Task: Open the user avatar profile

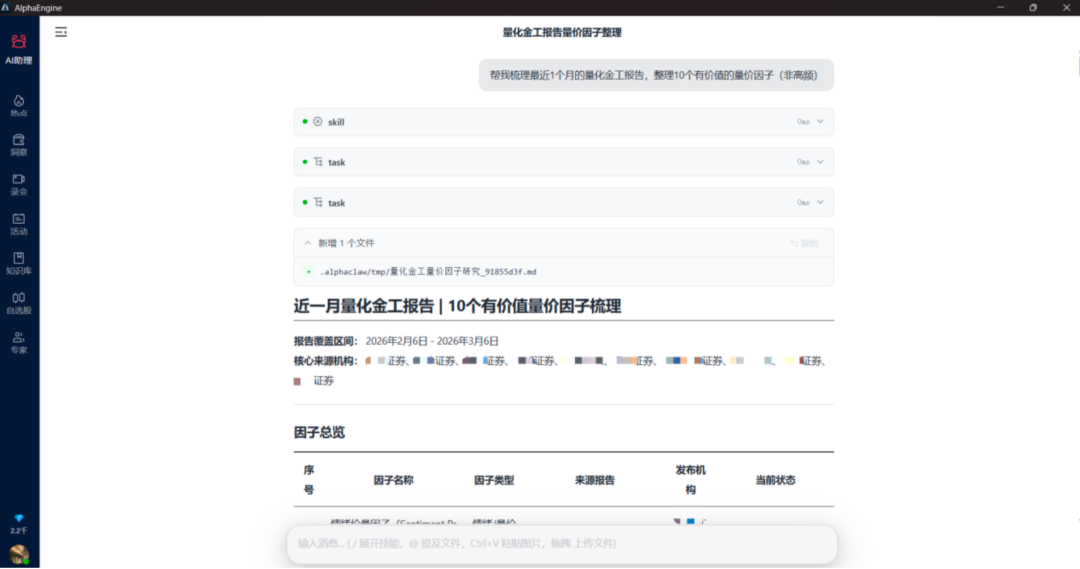Action: pos(19,554)
